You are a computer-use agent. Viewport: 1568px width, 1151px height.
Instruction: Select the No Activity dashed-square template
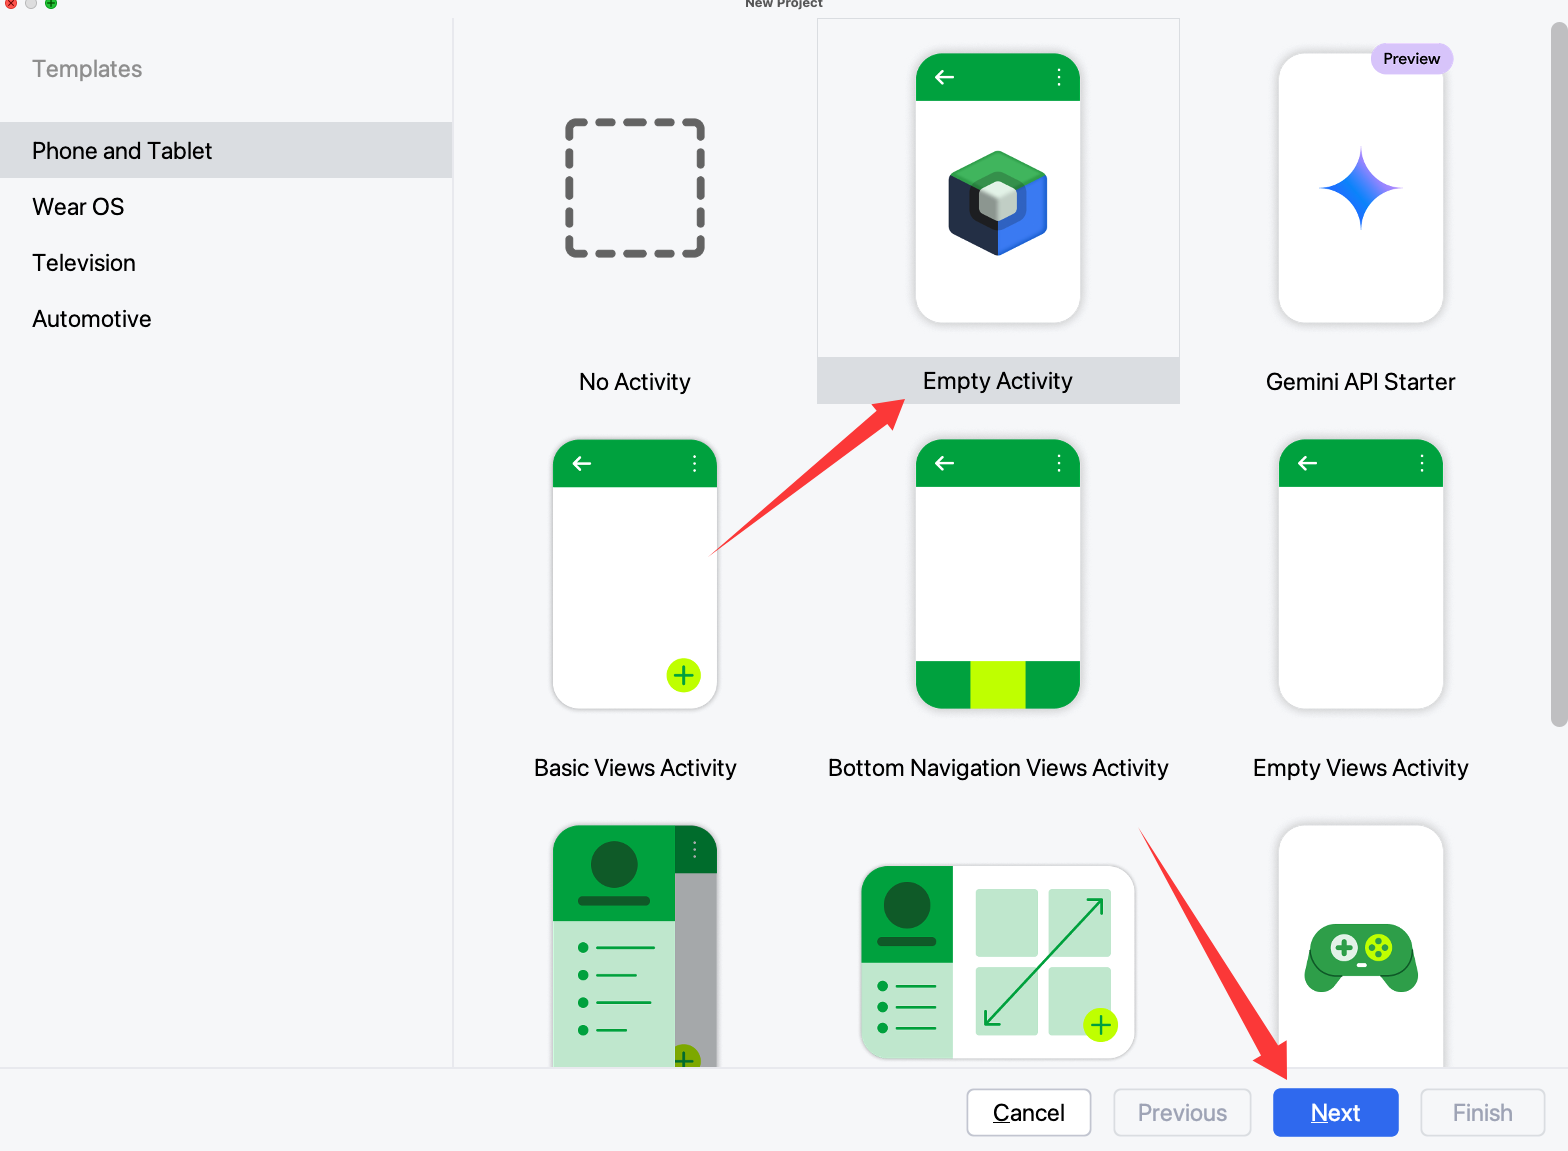point(634,189)
